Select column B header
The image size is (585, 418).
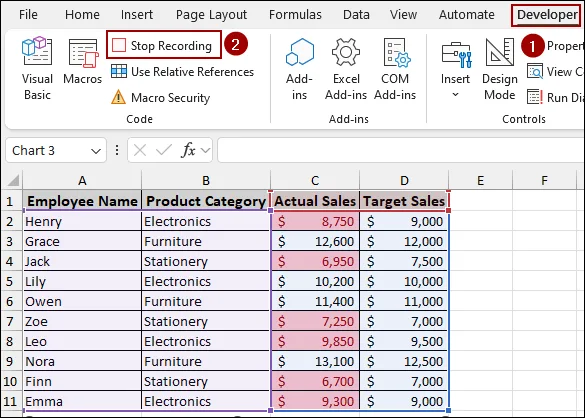coord(206,181)
